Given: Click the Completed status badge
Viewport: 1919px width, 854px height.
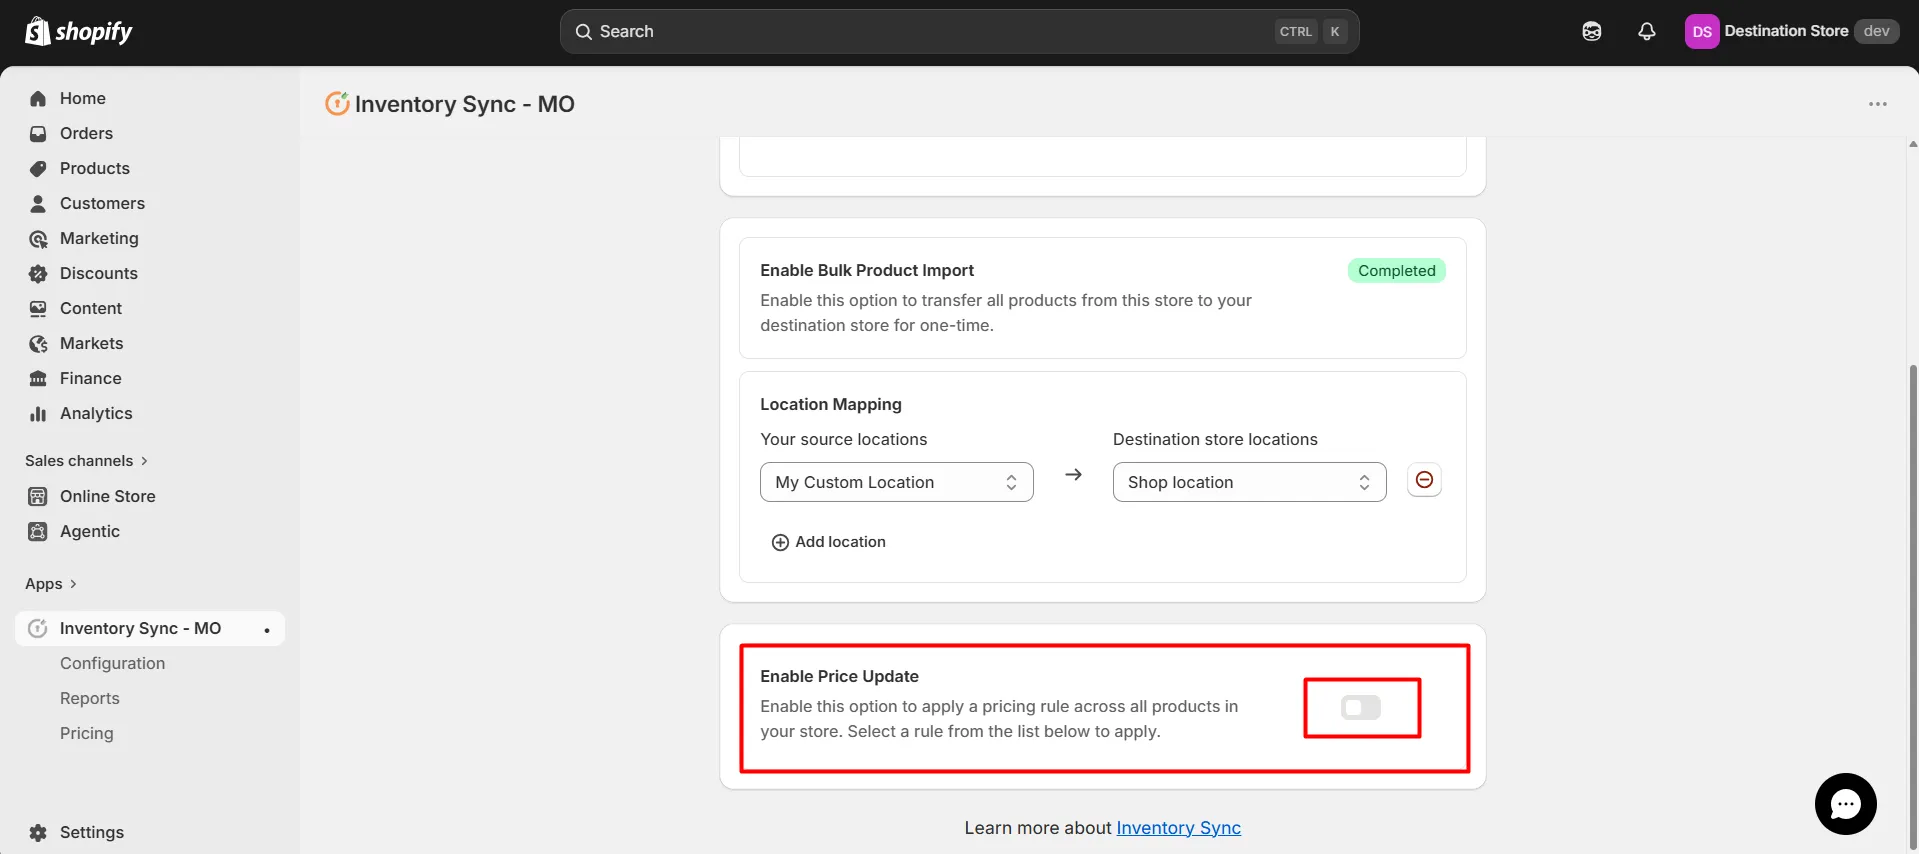Looking at the screenshot, I should [x=1396, y=271].
